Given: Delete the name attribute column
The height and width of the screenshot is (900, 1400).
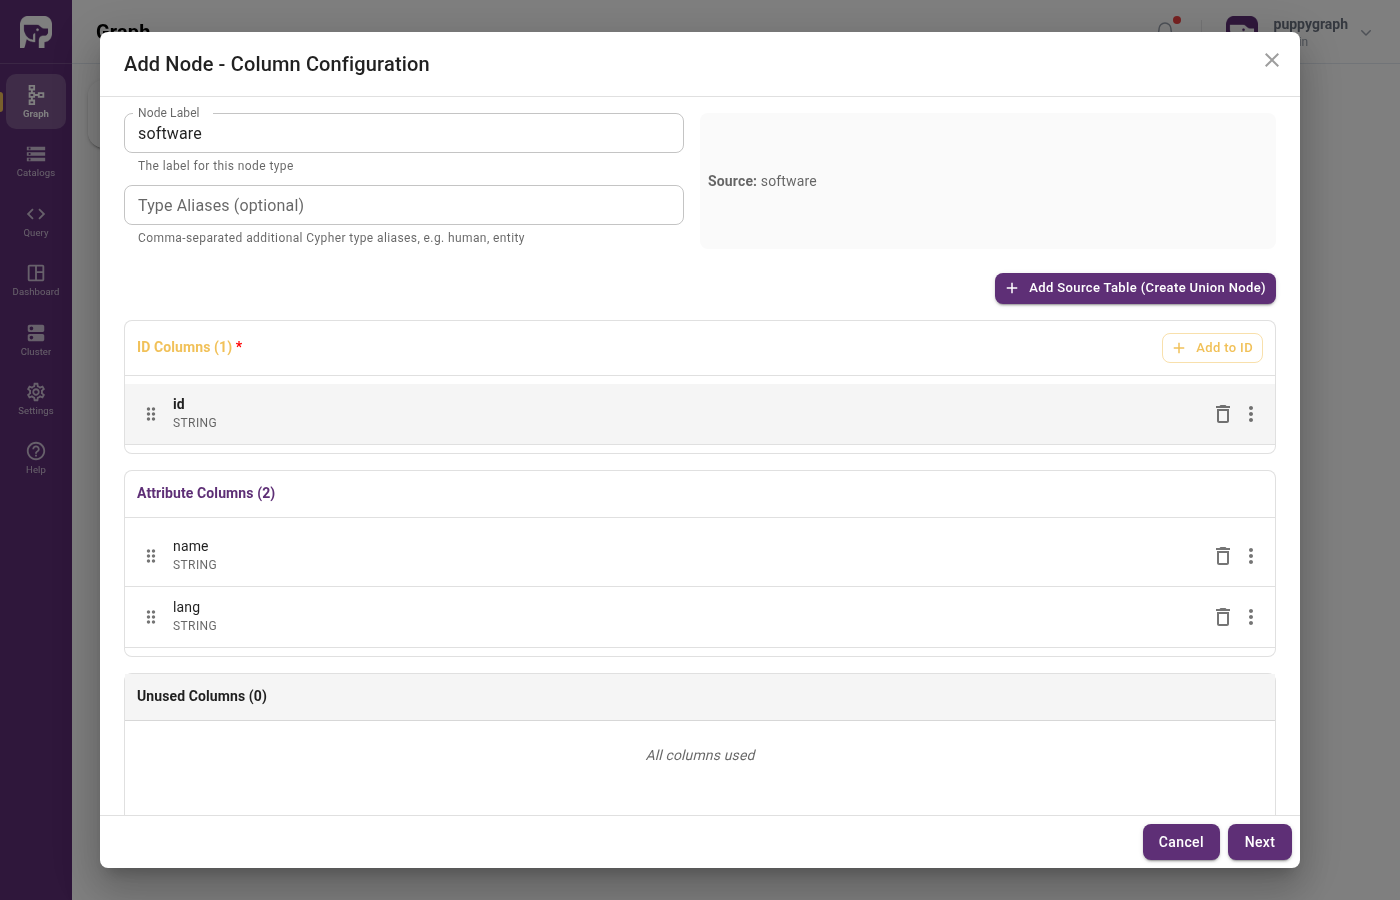Looking at the screenshot, I should click(x=1223, y=556).
